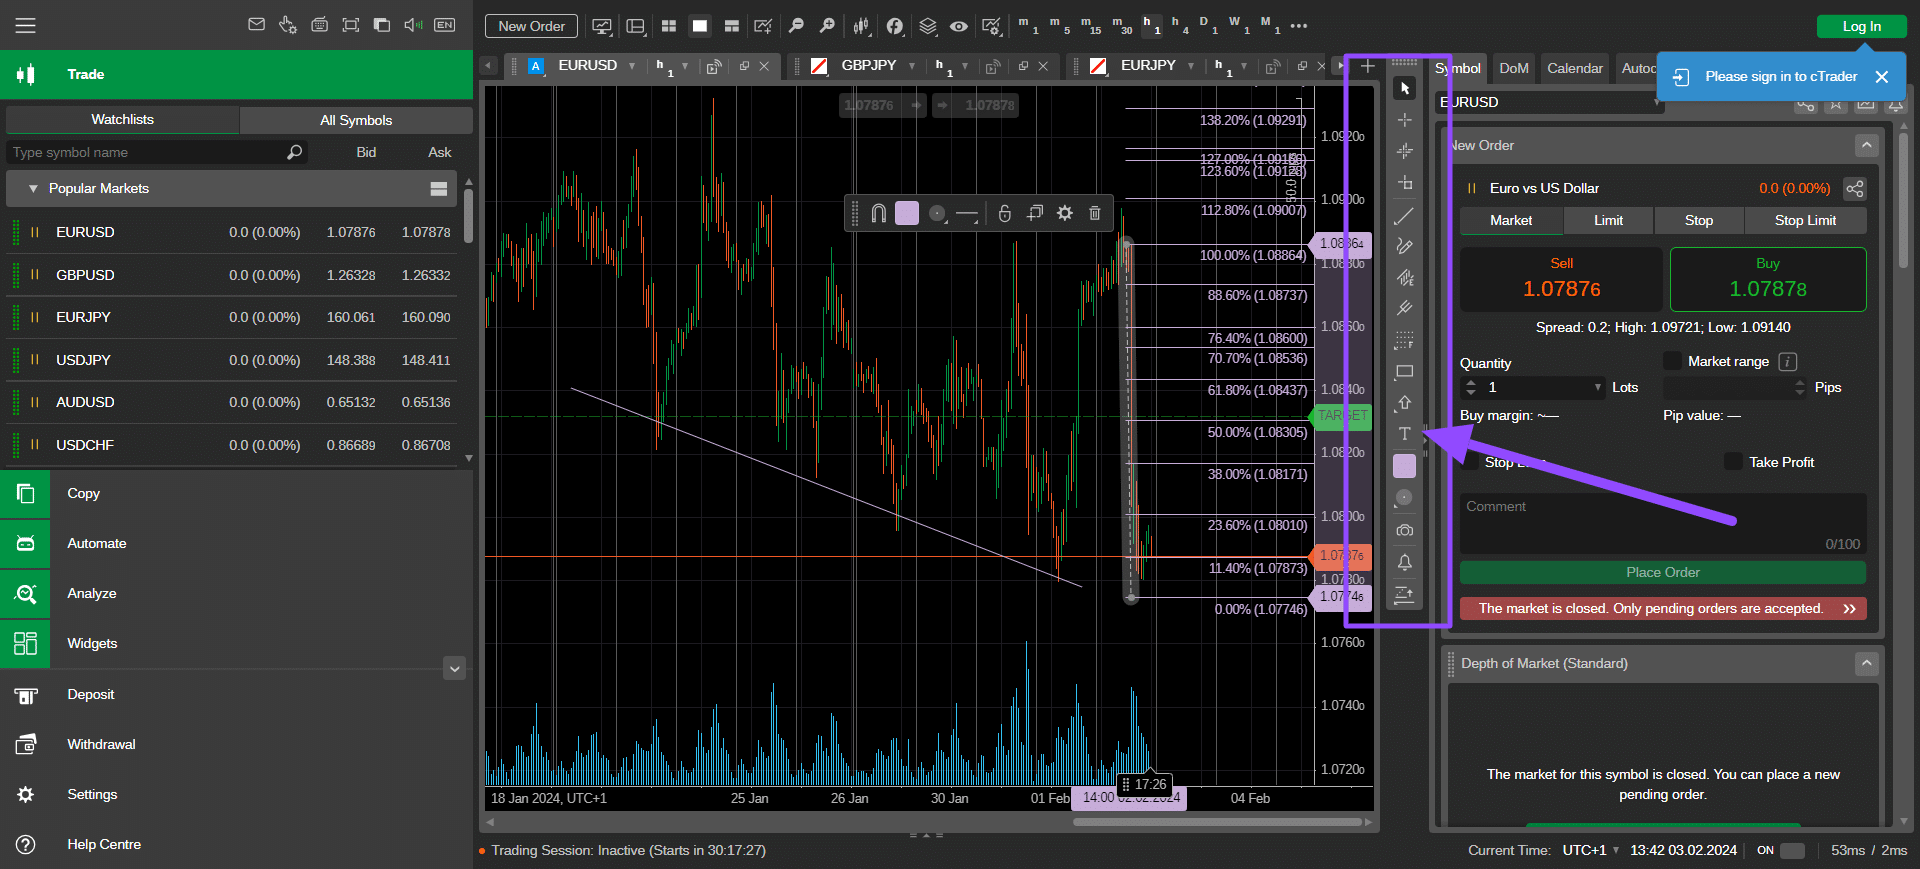Image resolution: width=1920 pixels, height=869 pixels.
Task: Select the D1 daily timeframe
Action: point(1209,25)
